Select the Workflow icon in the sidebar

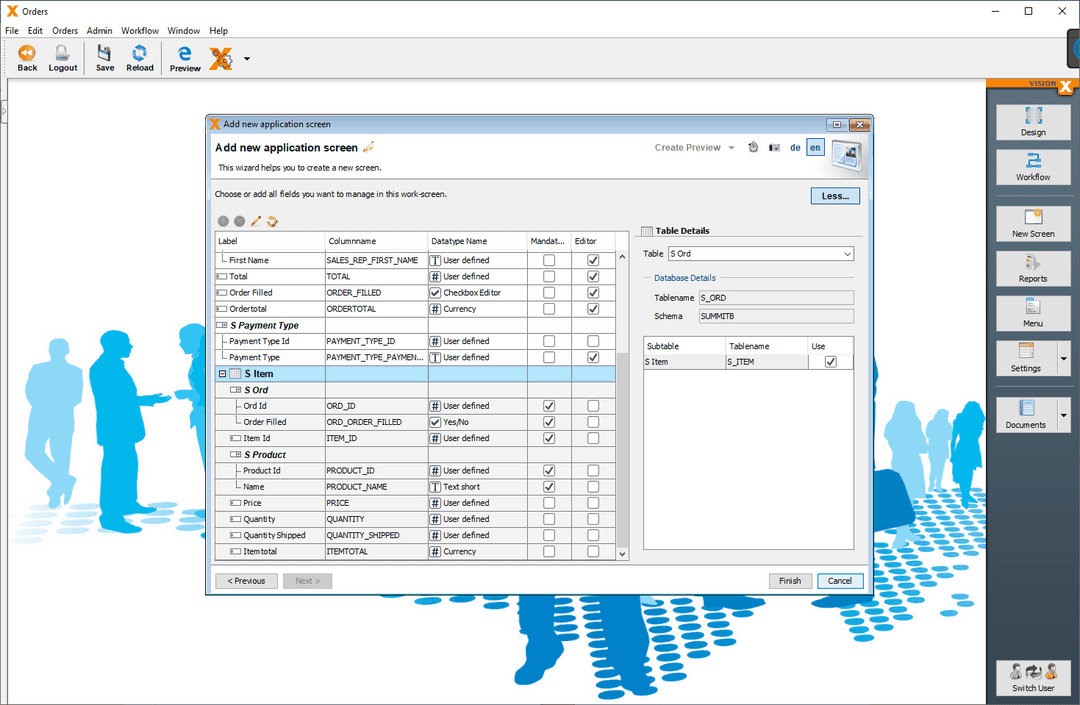pos(1033,167)
